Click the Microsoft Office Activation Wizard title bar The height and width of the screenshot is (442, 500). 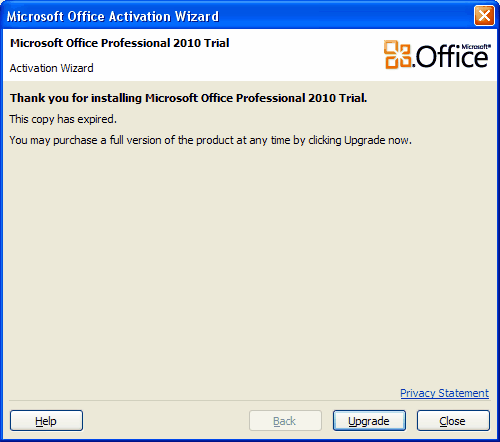point(233,16)
